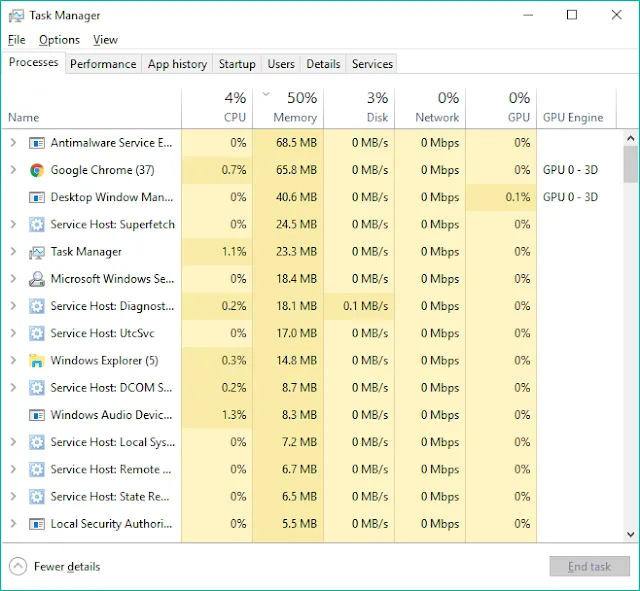Expand the Service Host: Remote row

(13, 469)
